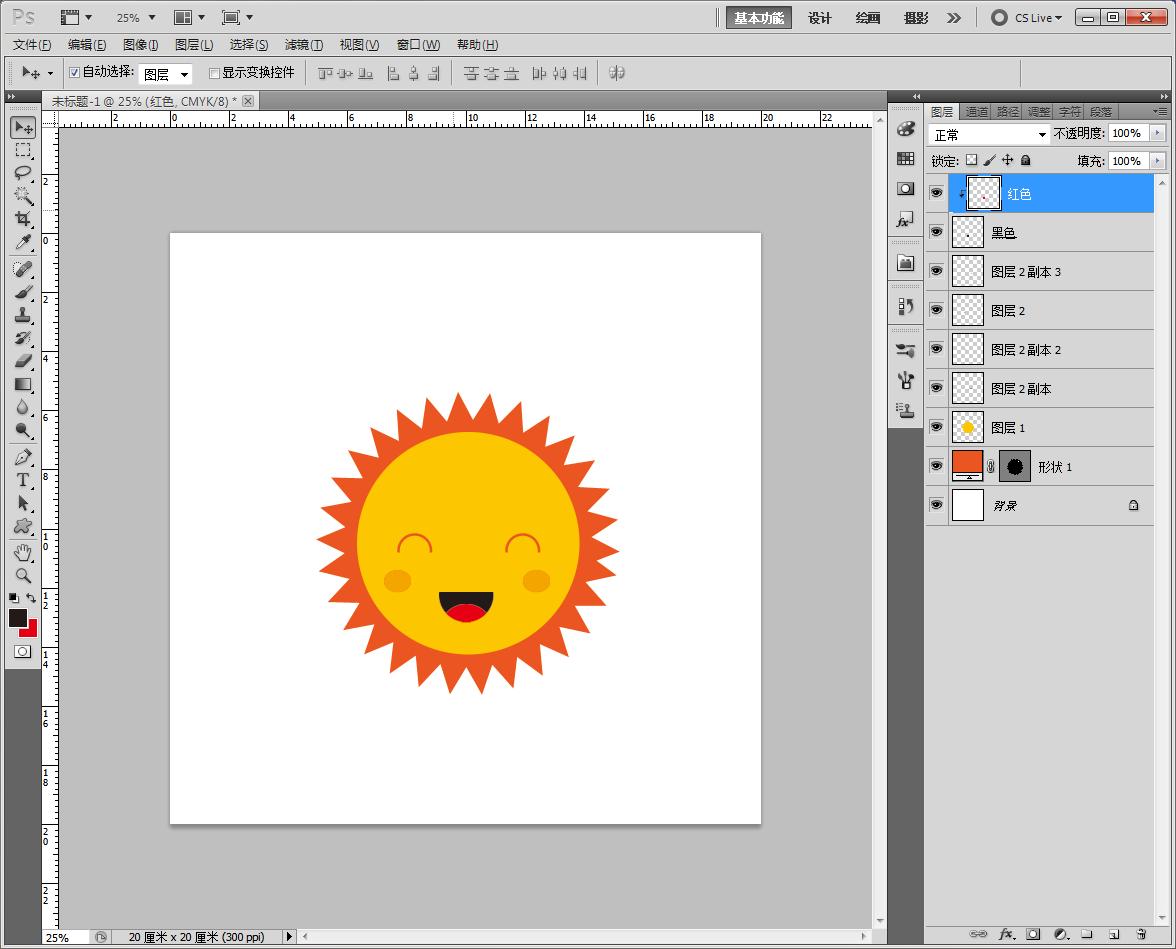Open the 滤镜 menu
This screenshot has height=949, width=1176.
tap(303, 45)
